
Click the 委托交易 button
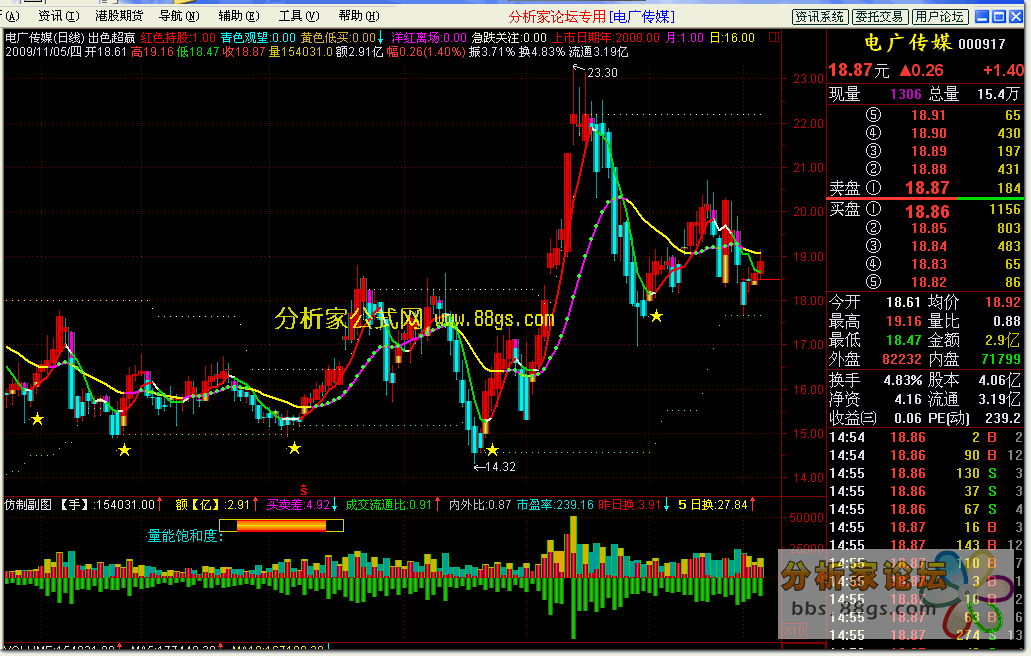pyautogui.click(x=880, y=16)
